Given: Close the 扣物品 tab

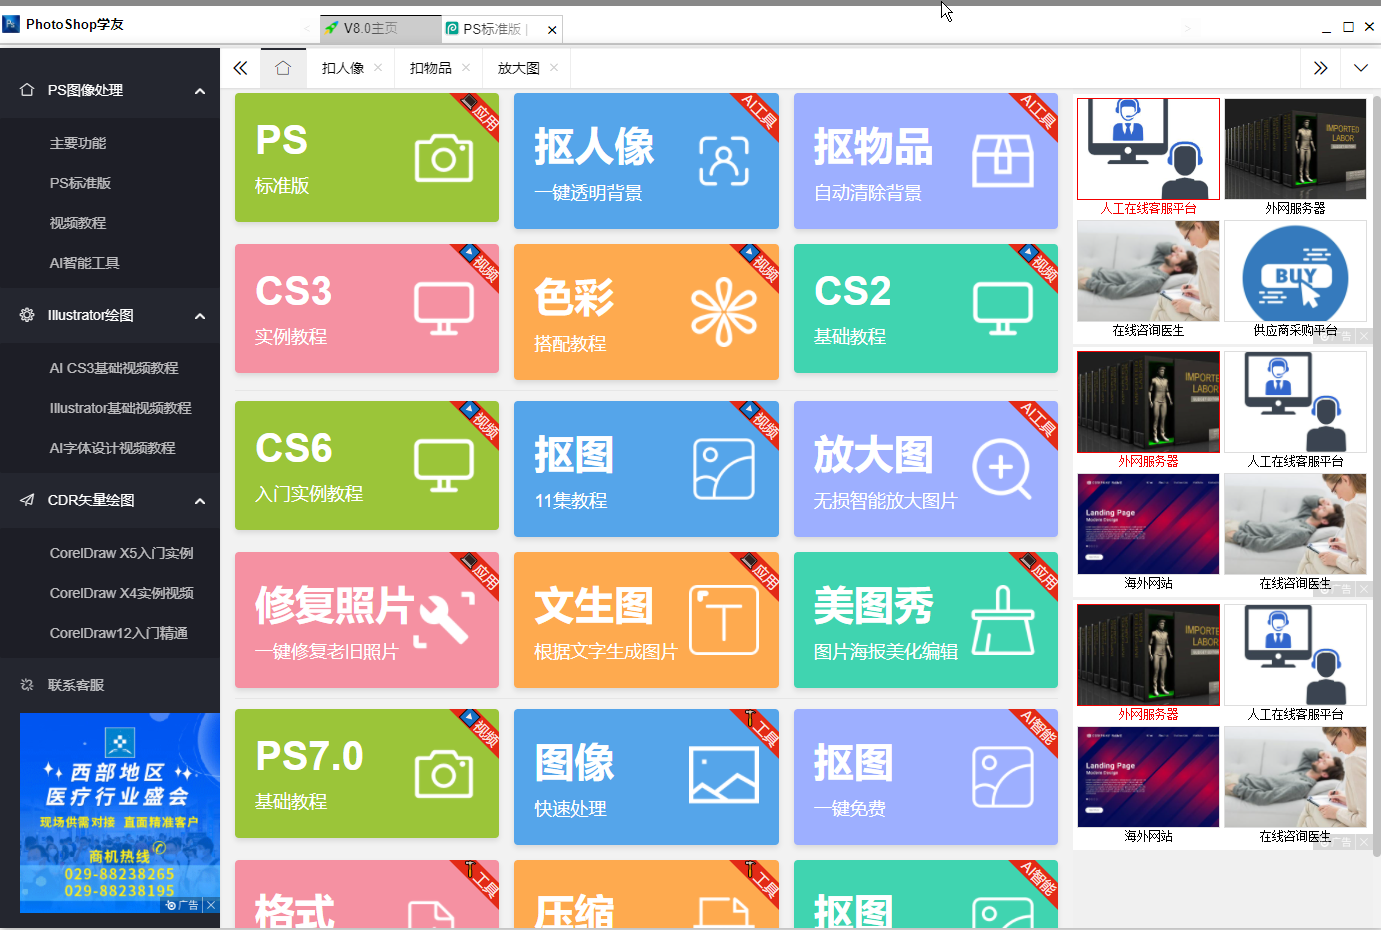Looking at the screenshot, I should pyautogui.click(x=466, y=68).
